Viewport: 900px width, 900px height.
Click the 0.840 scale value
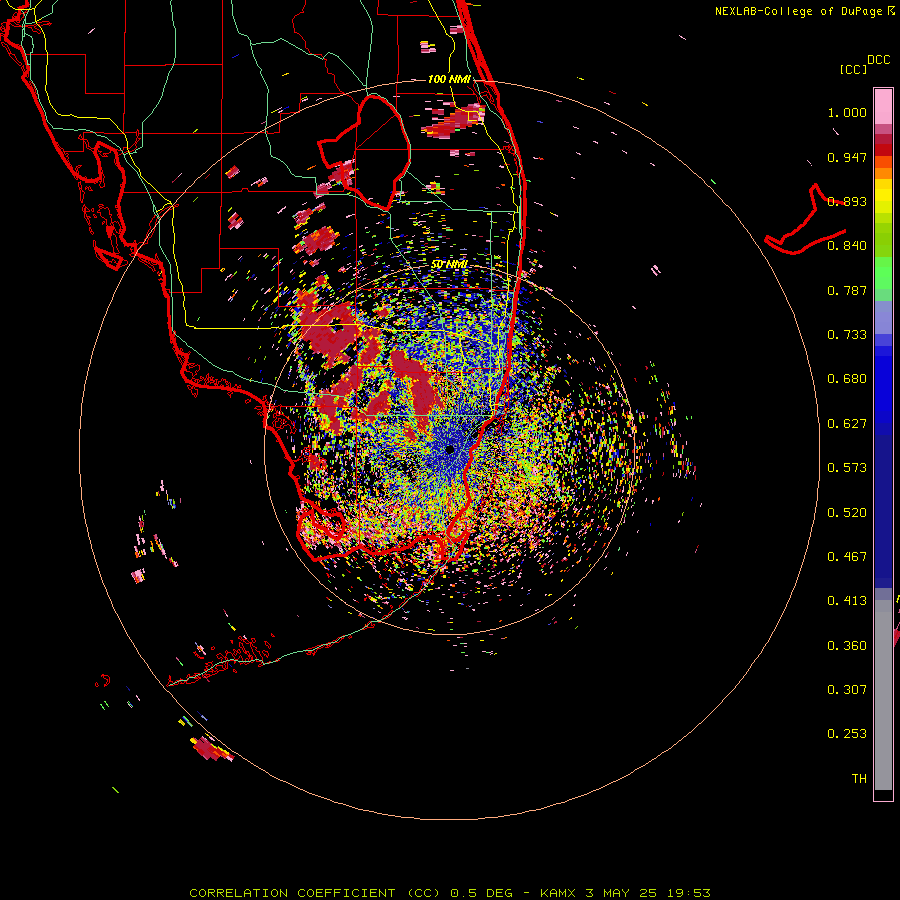[x=847, y=246]
